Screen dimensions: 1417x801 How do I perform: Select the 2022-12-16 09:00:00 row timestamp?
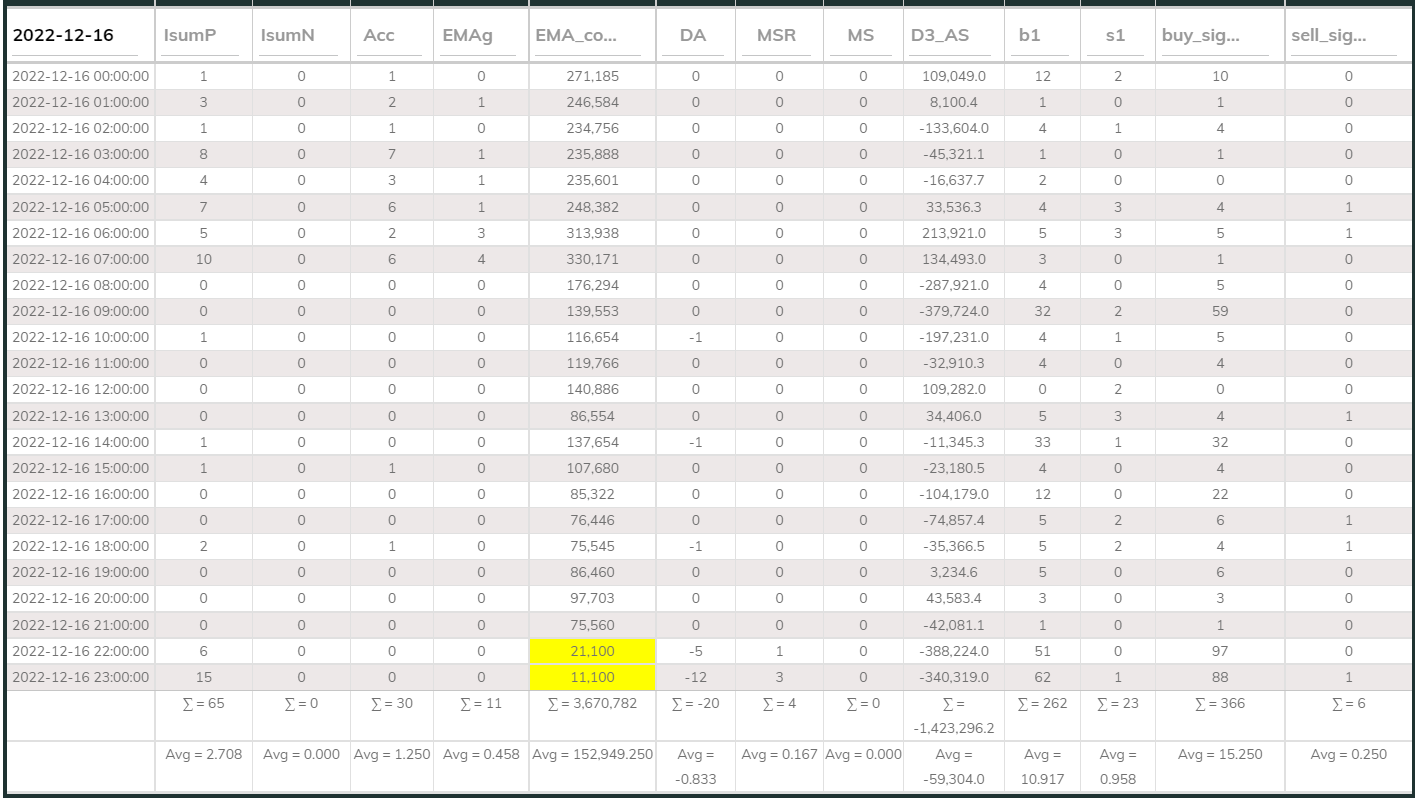pos(80,311)
